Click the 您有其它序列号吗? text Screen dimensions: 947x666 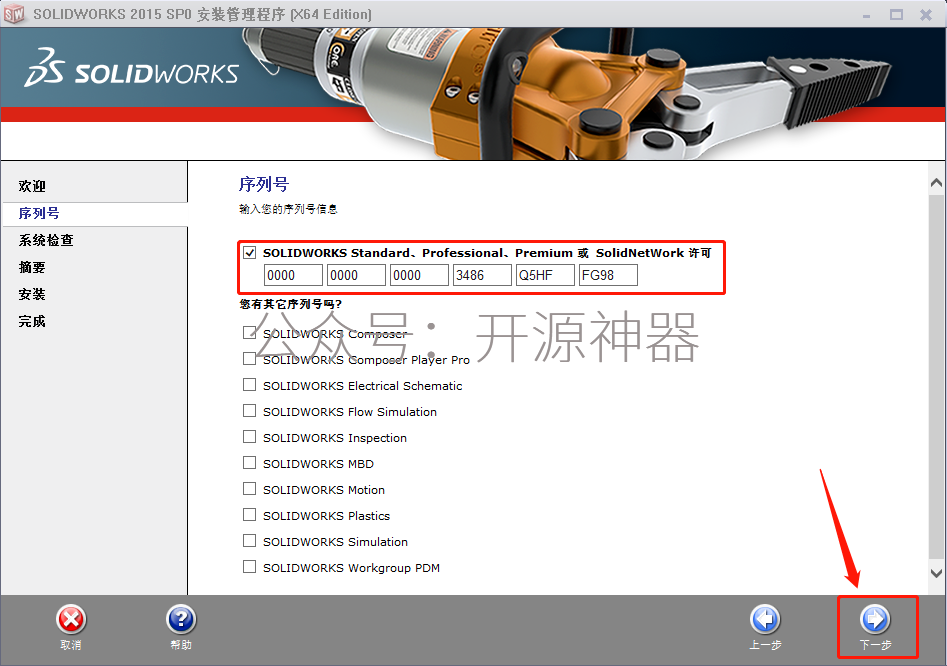[x=291, y=304]
